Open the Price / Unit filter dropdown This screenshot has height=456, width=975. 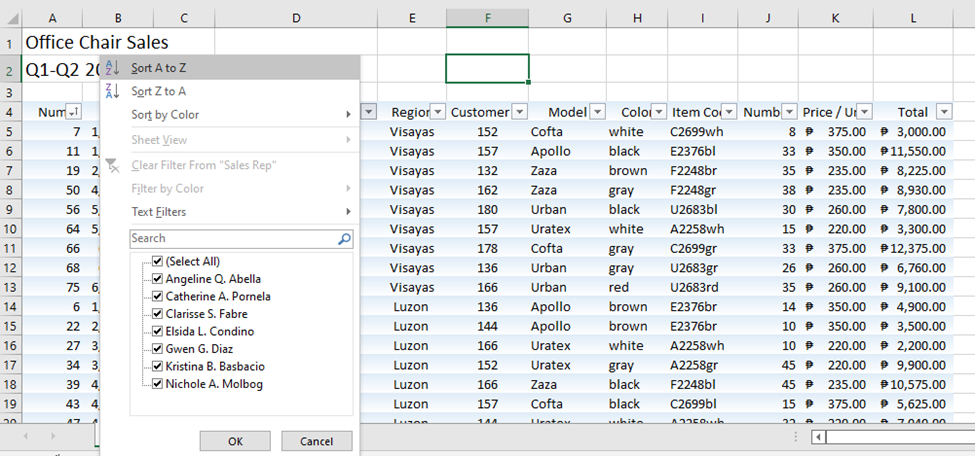click(864, 112)
